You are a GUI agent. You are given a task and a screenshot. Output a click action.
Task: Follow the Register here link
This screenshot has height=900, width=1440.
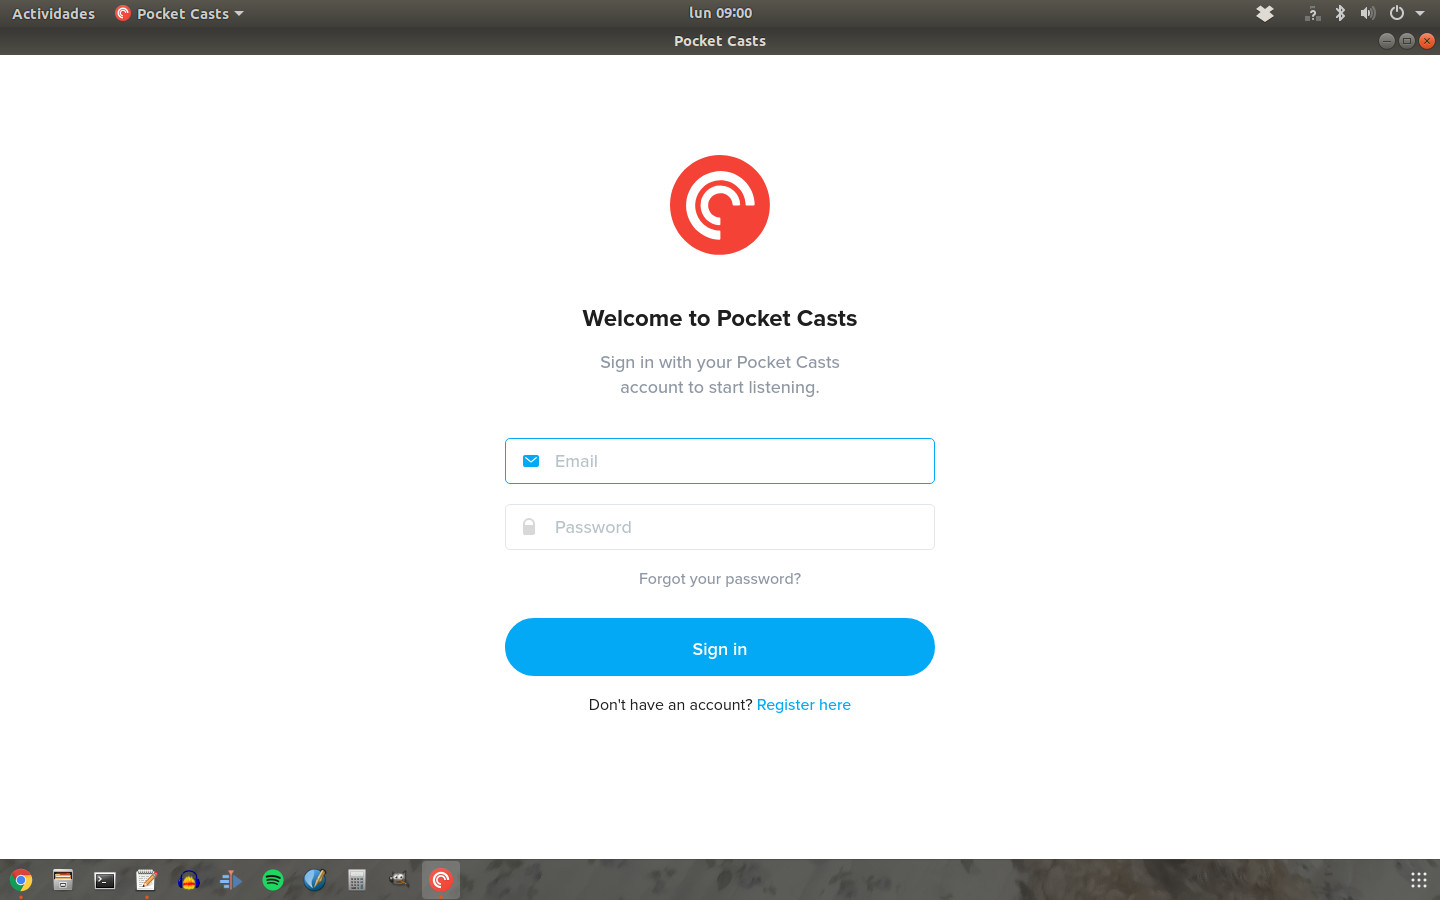tap(803, 705)
